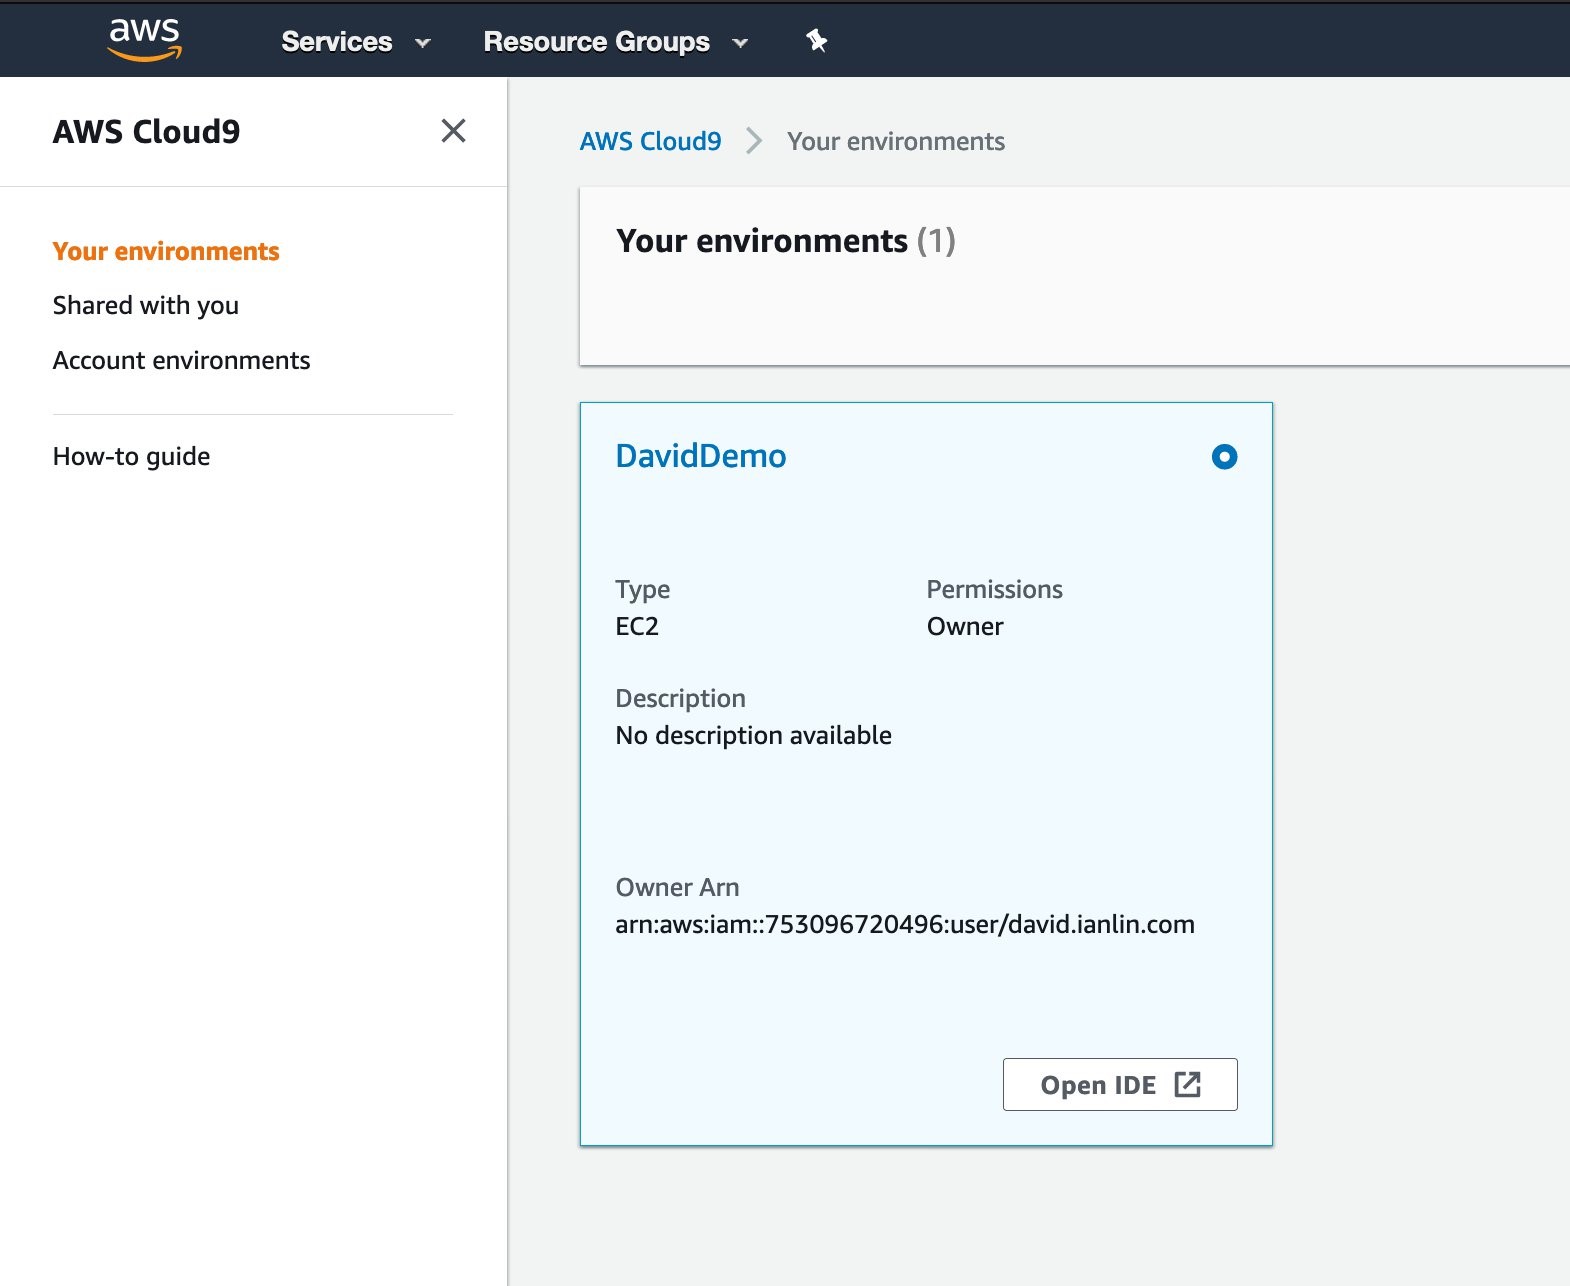
Task: Click 'No description available' text
Action: click(754, 735)
